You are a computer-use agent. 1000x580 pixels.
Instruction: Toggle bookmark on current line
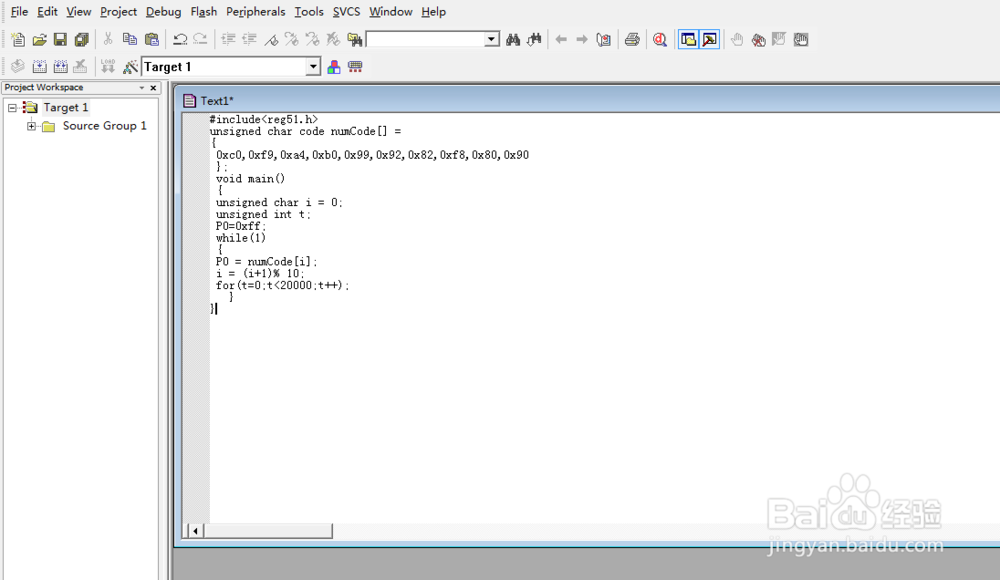coord(271,40)
